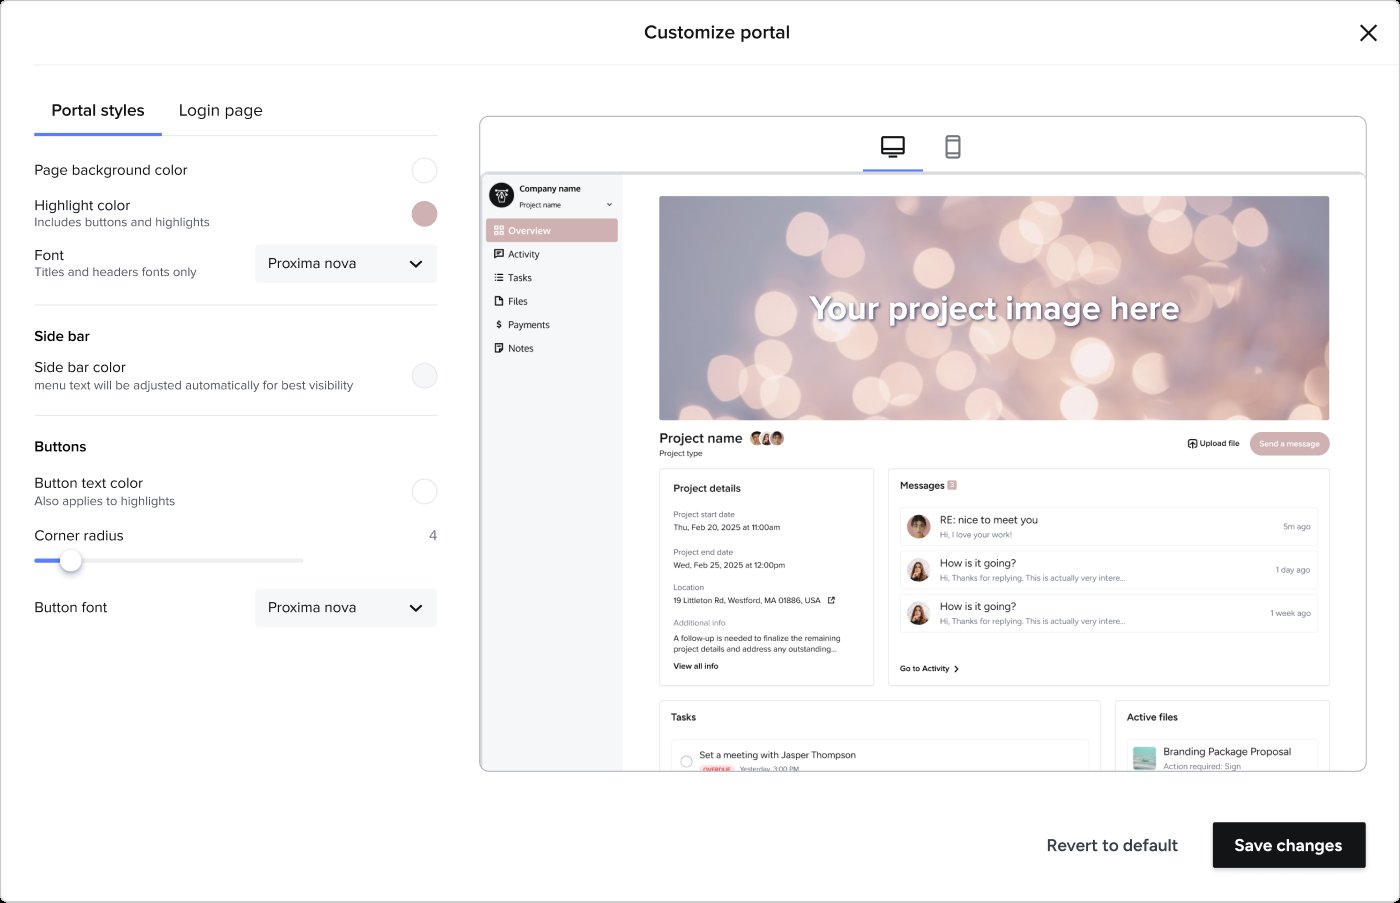Open the 'RE: nice to meet you' message
This screenshot has height=903, width=1400.
(x=1109, y=526)
